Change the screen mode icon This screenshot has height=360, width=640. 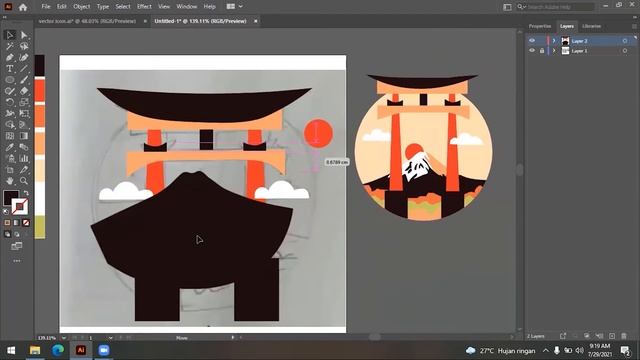(17, 246)
